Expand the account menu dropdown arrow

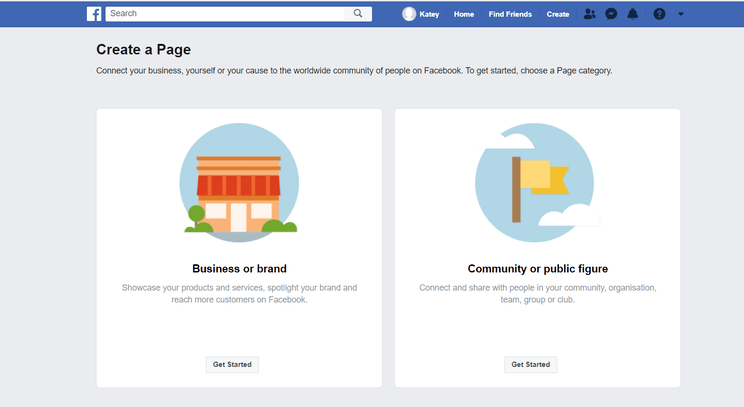[x=680, y=14]
